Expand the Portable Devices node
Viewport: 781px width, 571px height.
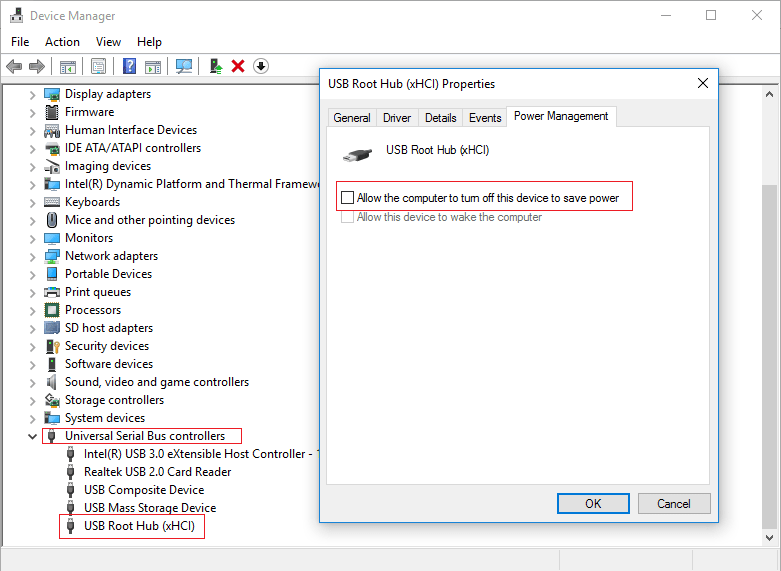32,275
